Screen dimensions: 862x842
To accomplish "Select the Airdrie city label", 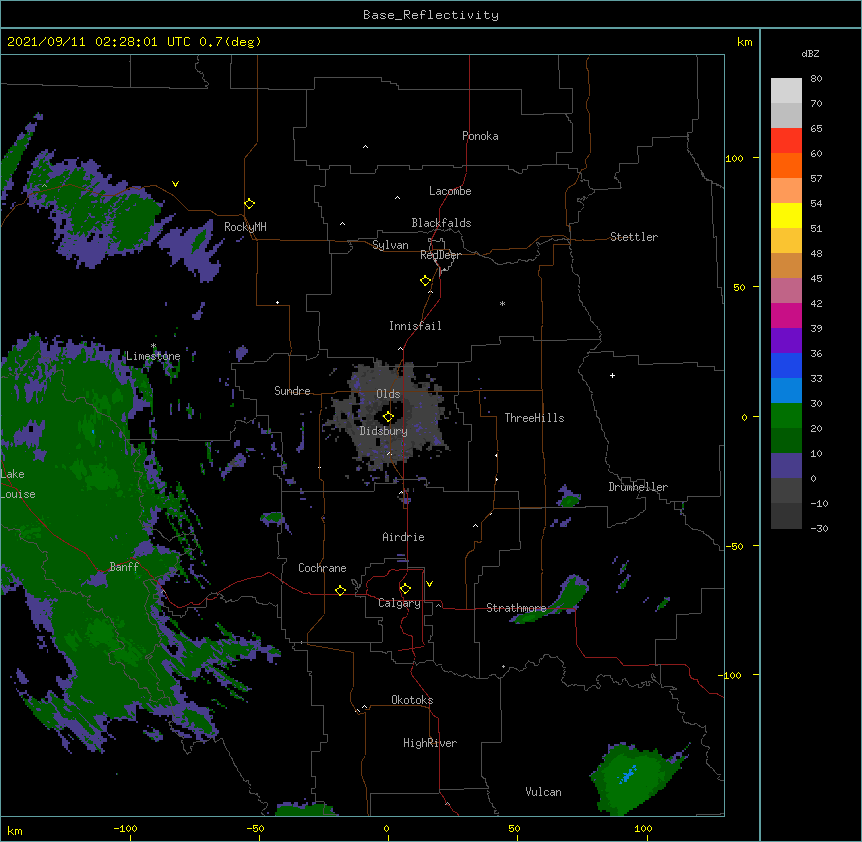I will click(403, 537).
